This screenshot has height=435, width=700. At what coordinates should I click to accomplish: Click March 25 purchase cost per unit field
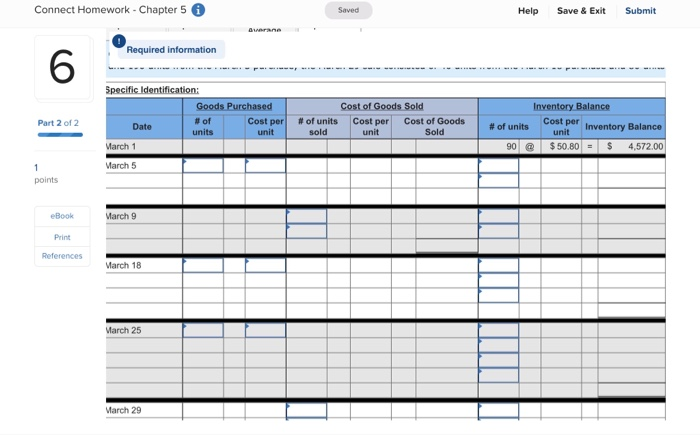265,330
